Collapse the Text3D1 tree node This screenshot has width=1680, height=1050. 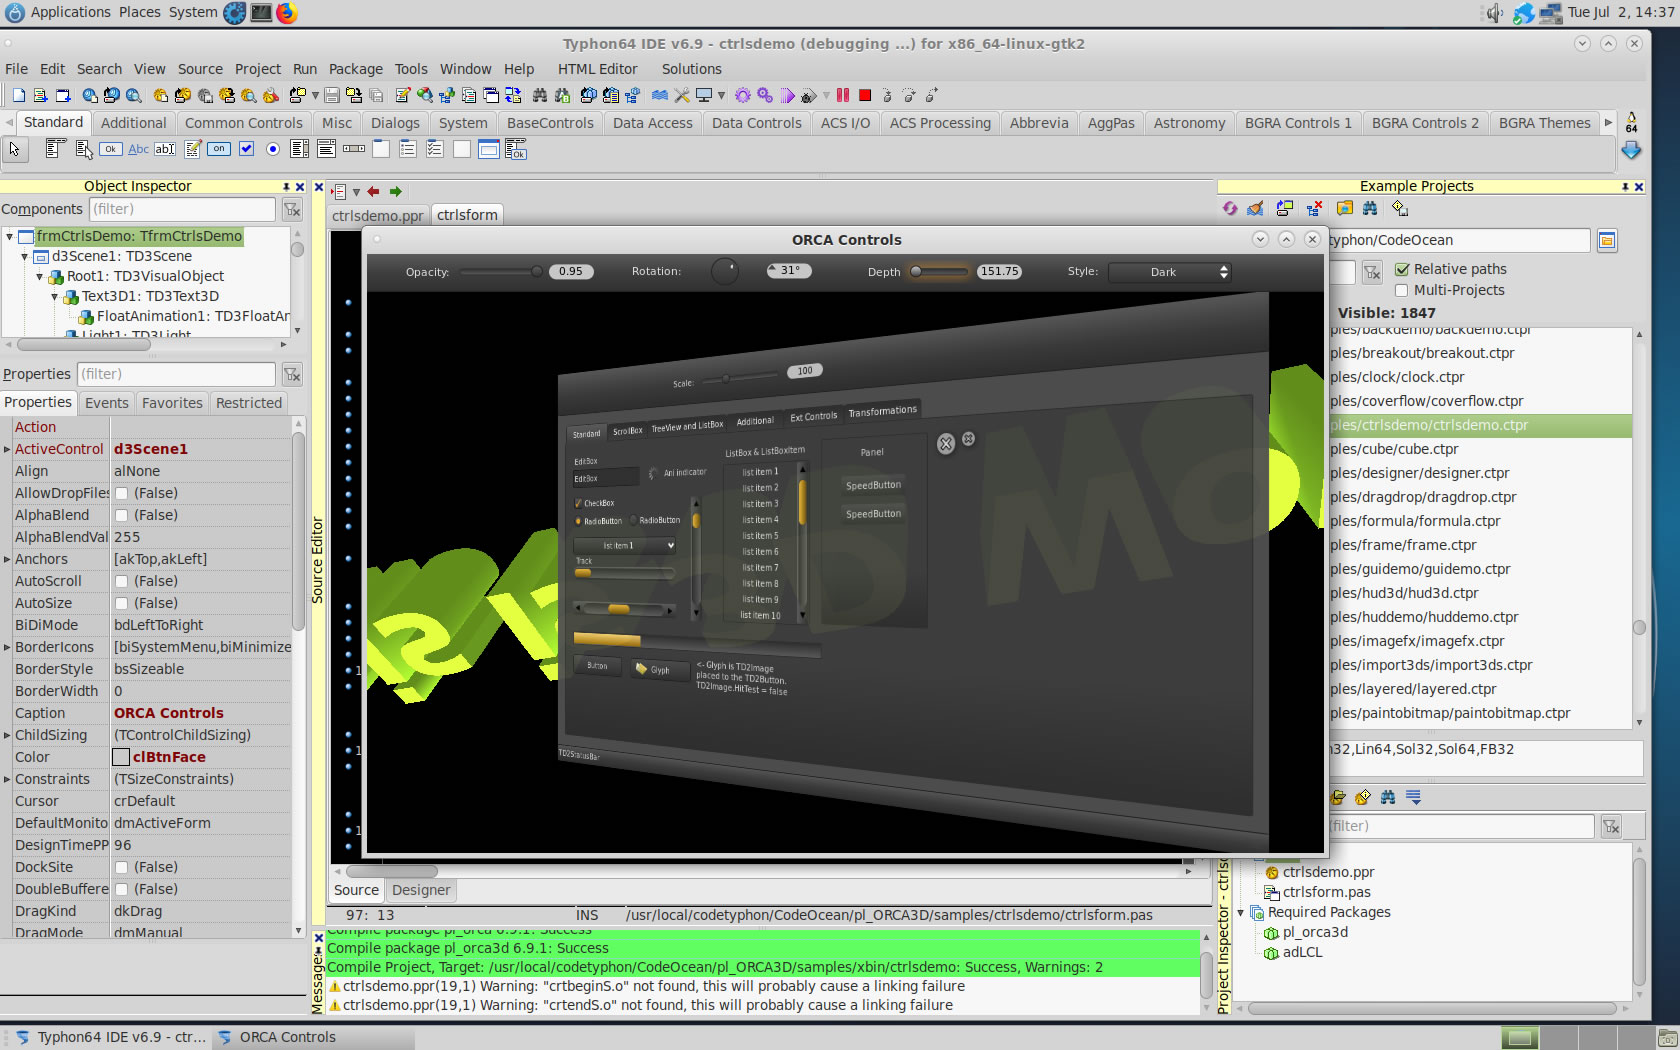[x=55, y=297]
